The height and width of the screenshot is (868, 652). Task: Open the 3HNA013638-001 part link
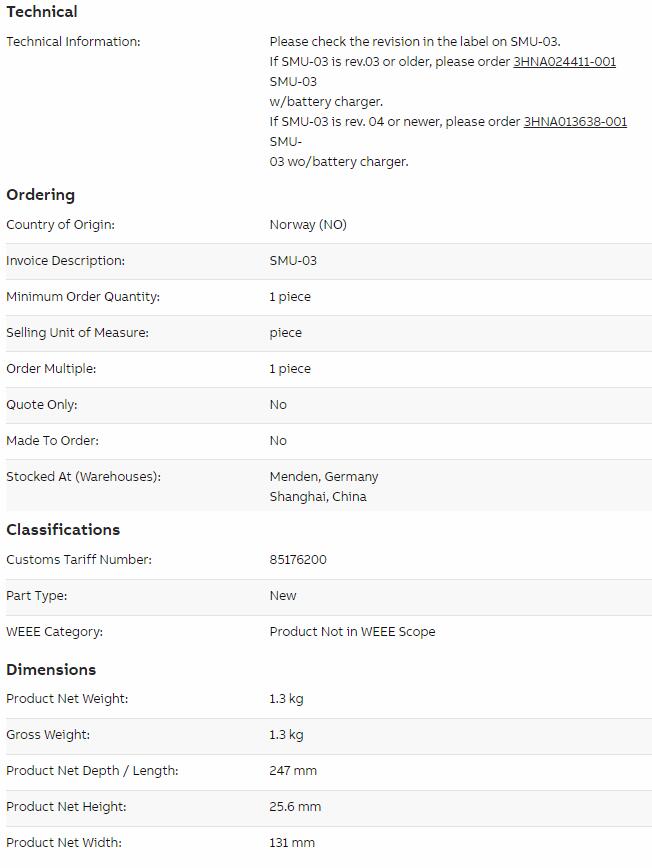pyautogui.click(x=575, y=121)
